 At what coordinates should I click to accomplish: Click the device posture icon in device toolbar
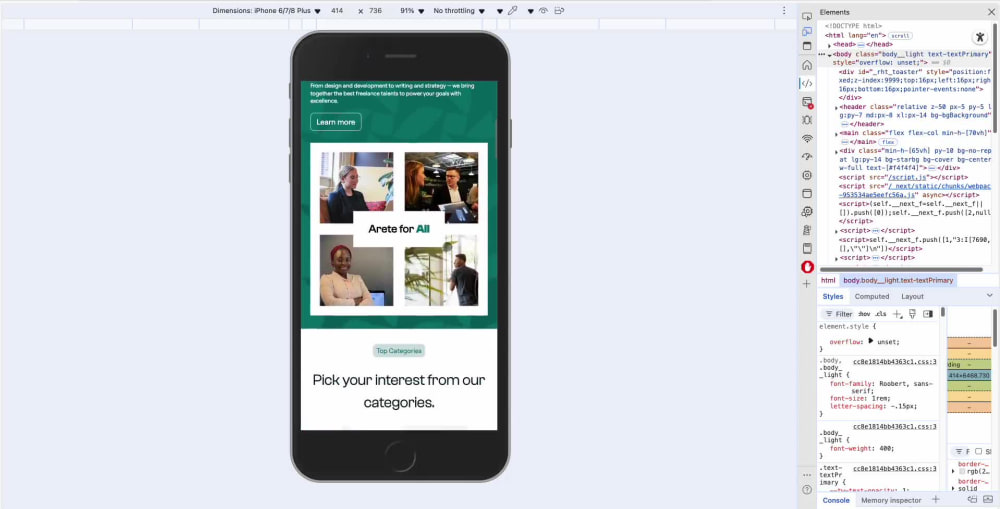pyautogui.click(x=559, y=11)
